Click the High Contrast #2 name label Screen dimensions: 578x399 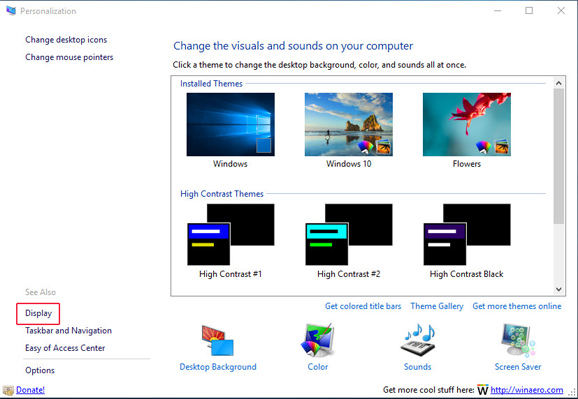[x=348, y=274]
